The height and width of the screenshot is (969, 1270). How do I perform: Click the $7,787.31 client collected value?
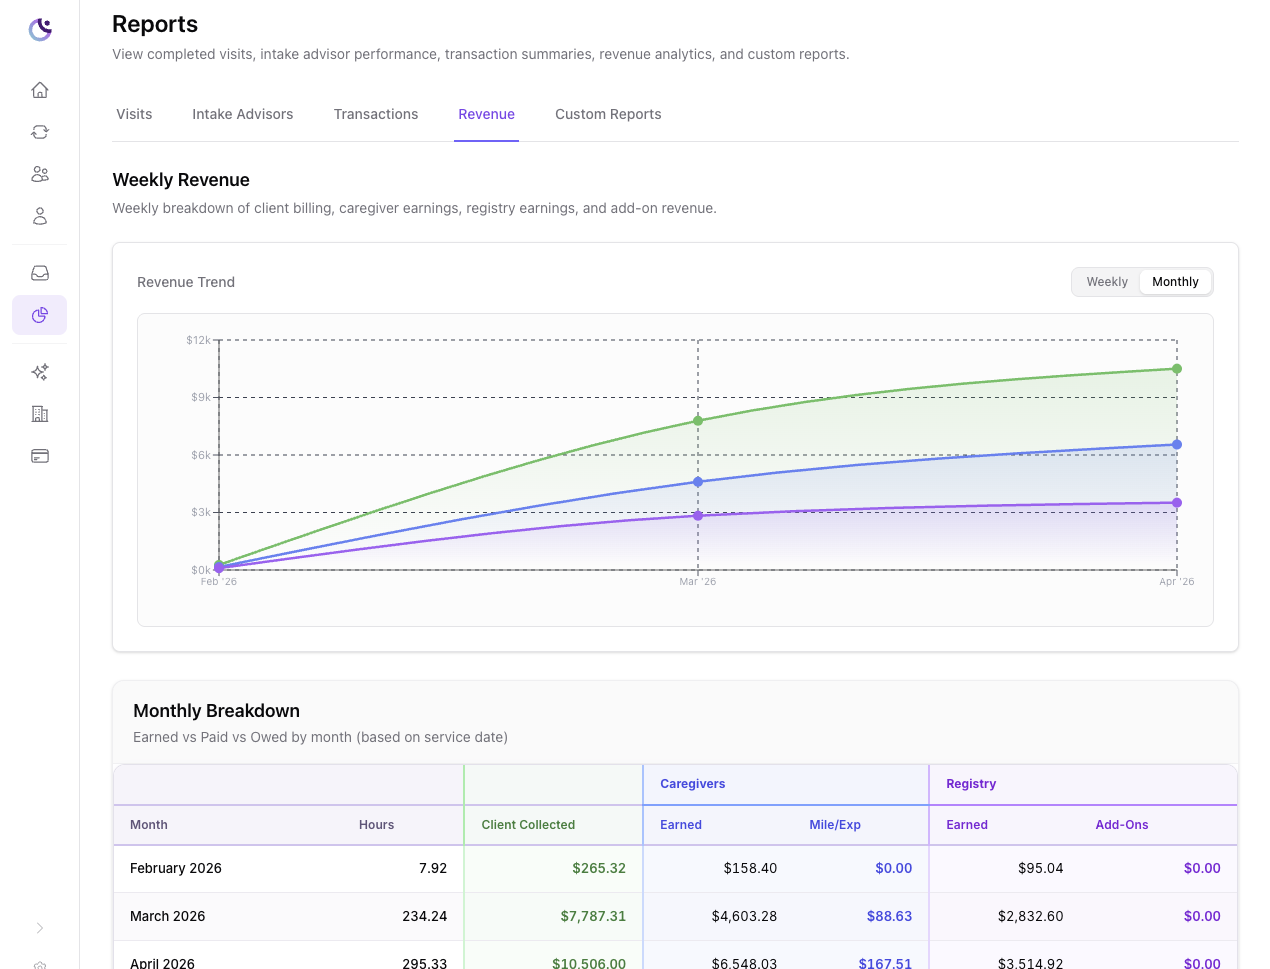pos(593,916)
